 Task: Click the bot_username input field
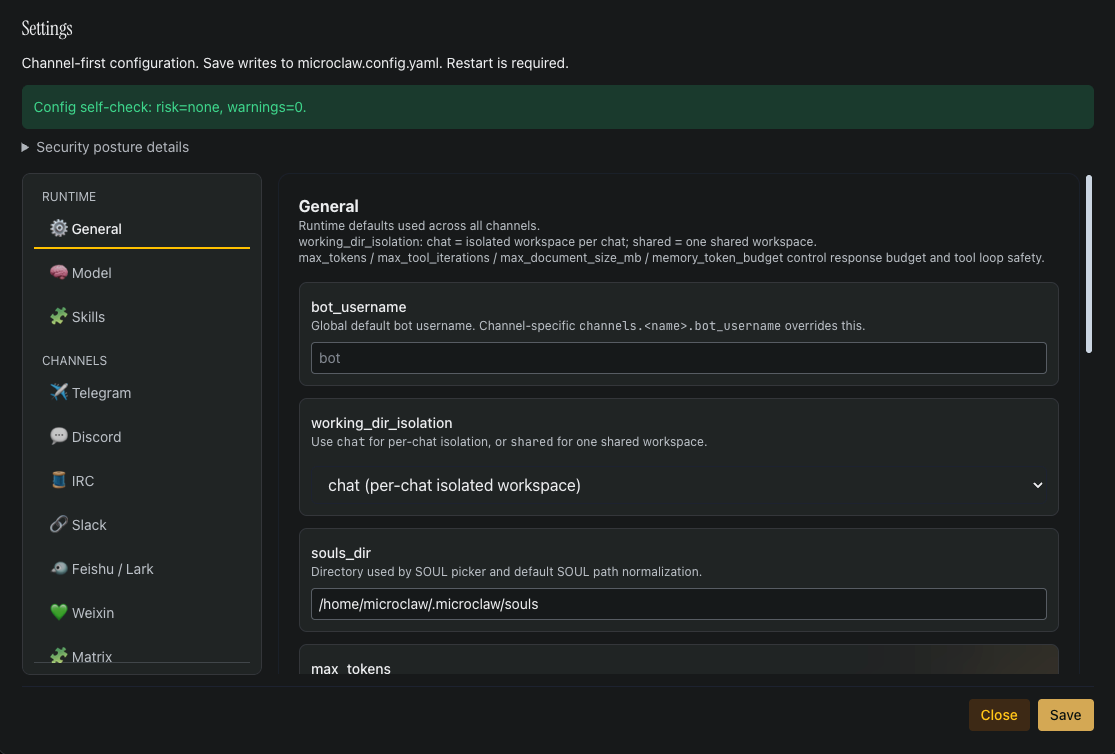tap(678, 358)
